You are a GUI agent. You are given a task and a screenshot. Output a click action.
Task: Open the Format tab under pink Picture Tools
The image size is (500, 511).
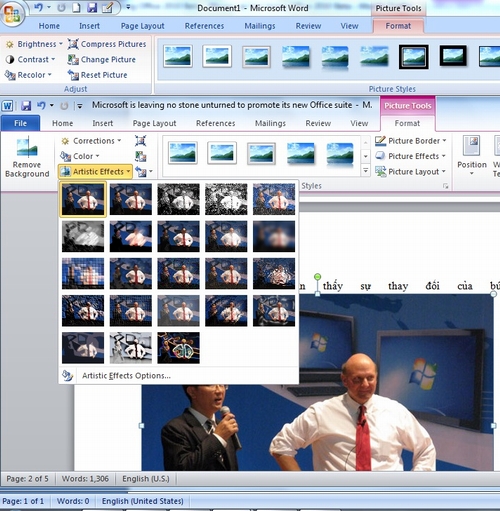pos(407,123)
